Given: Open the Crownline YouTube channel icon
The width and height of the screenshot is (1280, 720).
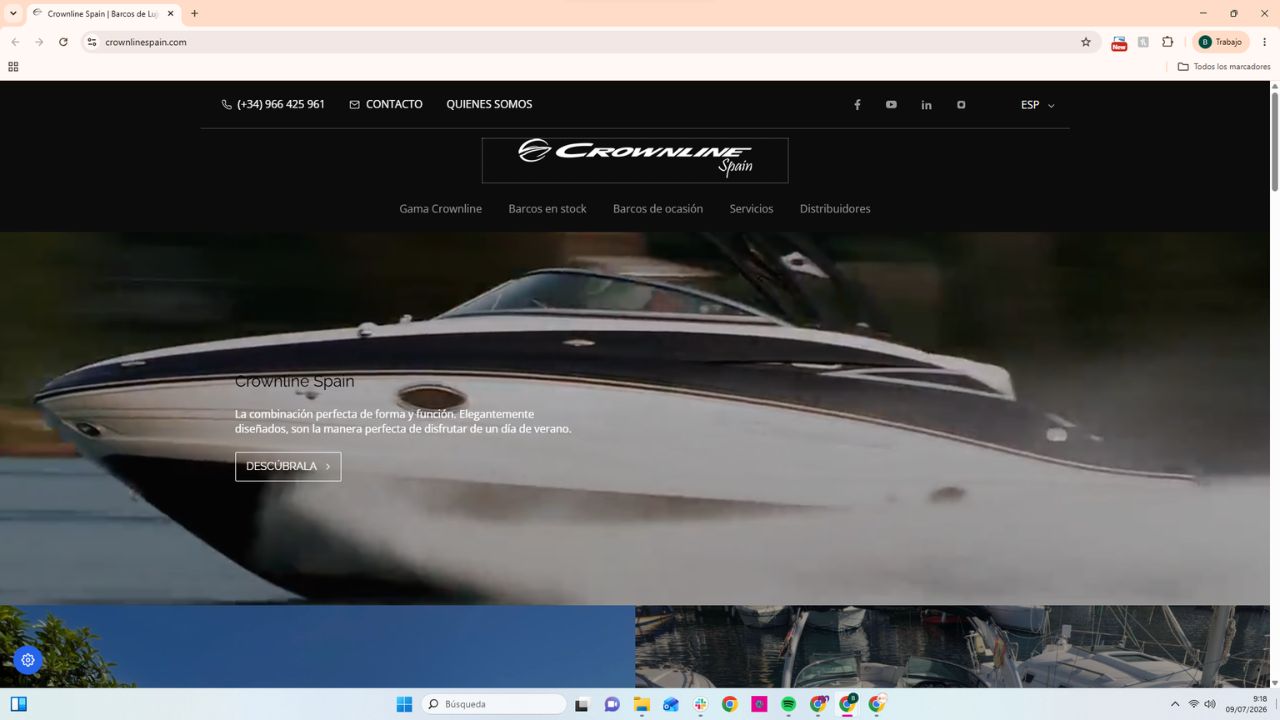Looking at the screenshot, I should (x=891, y=105).
